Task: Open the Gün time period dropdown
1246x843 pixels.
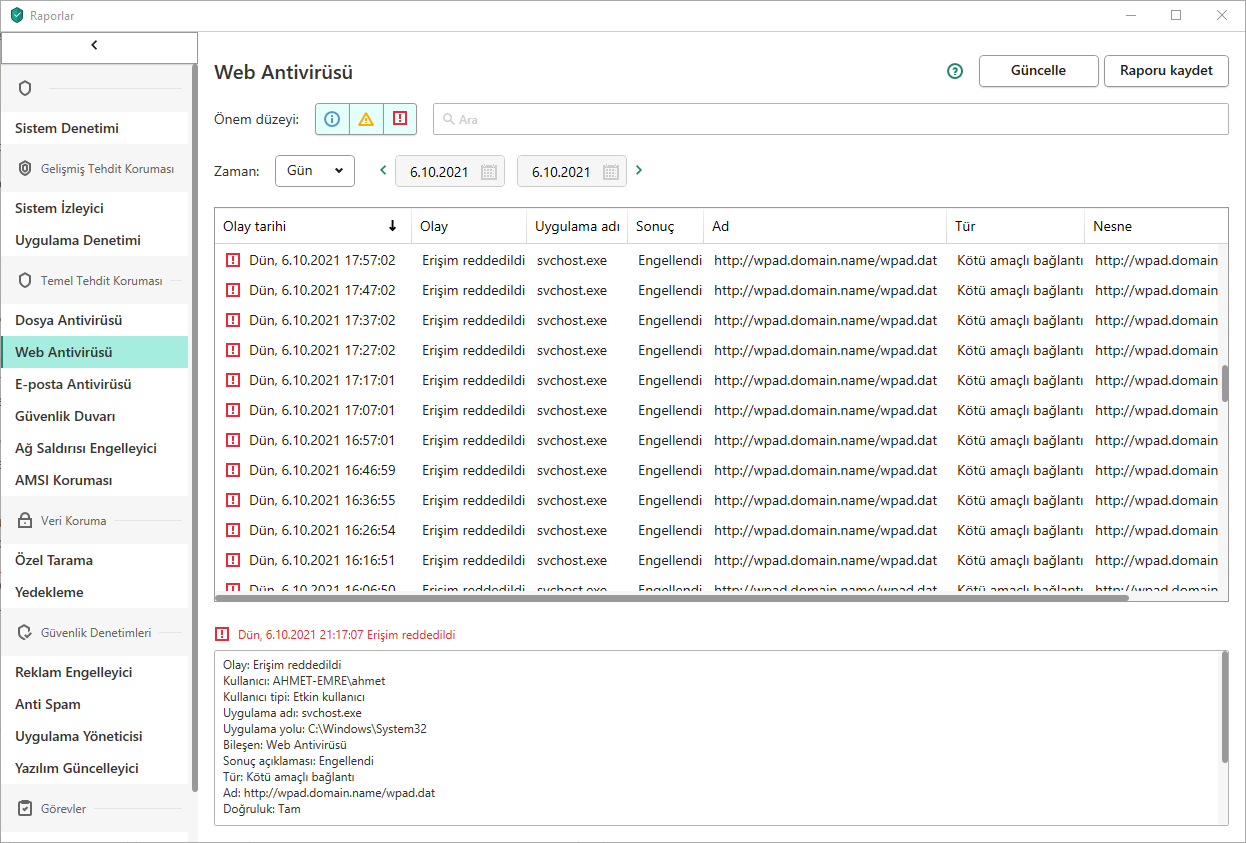Action: click(315, 171)
